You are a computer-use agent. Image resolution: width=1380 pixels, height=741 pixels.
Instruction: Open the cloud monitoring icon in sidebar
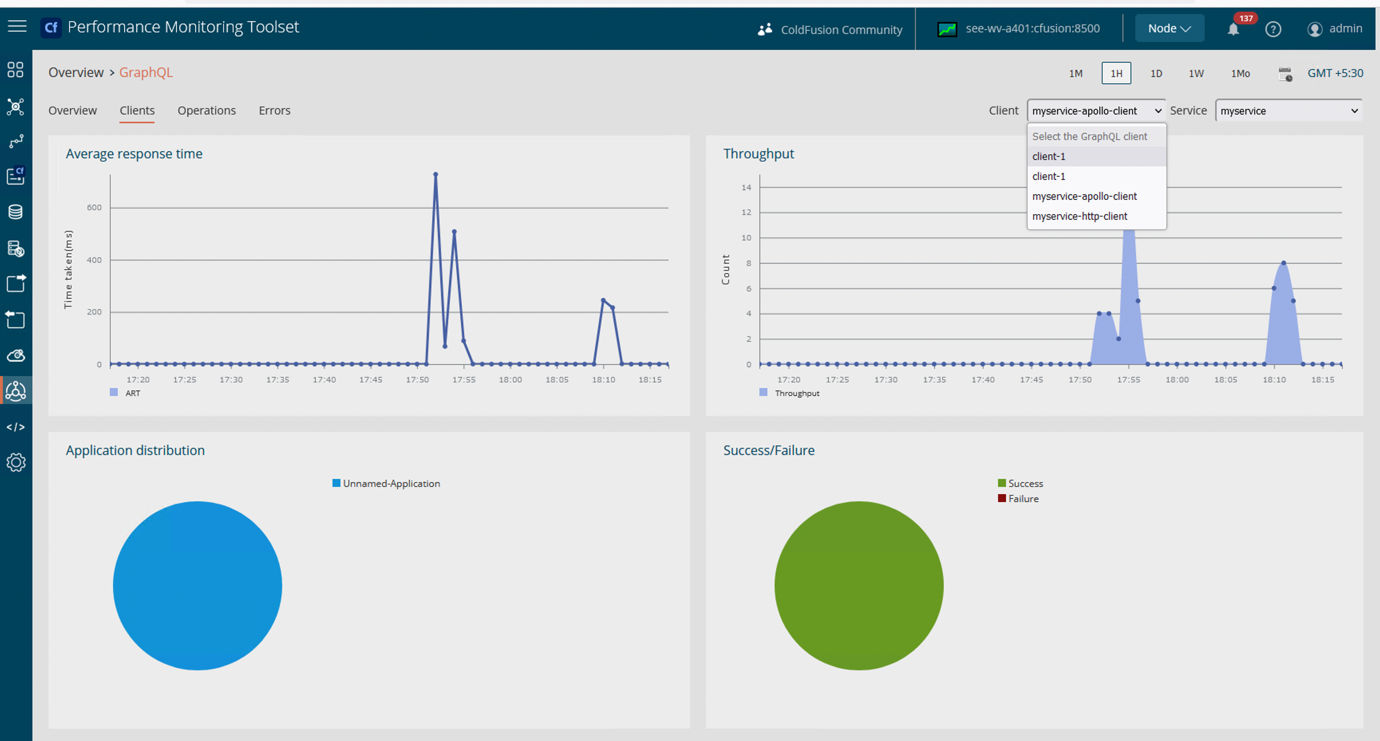[x=15, y=355]
